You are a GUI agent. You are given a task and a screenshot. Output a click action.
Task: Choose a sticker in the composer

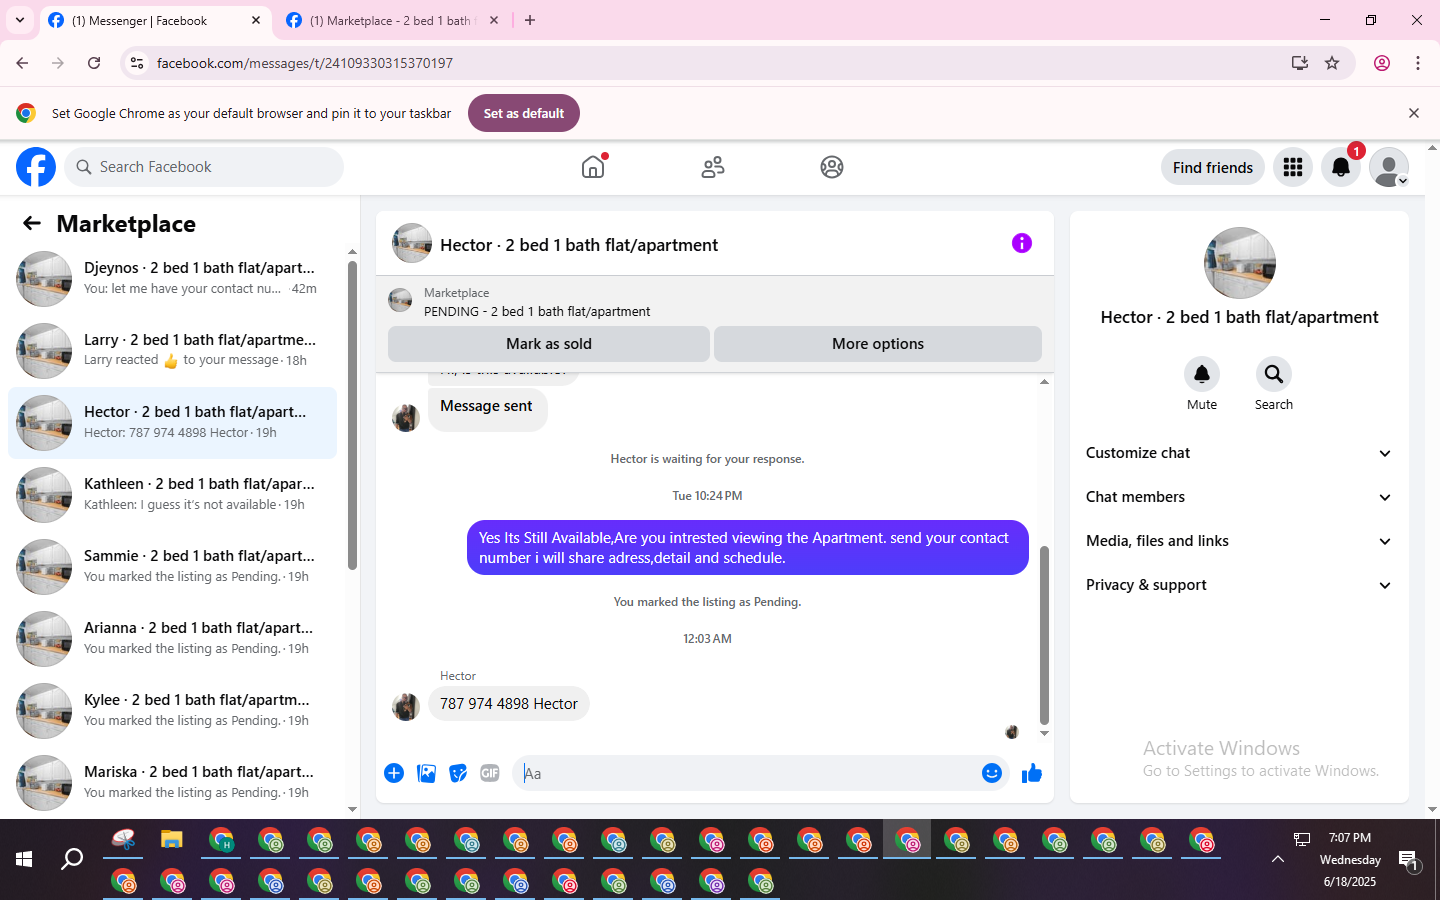pyautogui.click(x=458, y=773)
